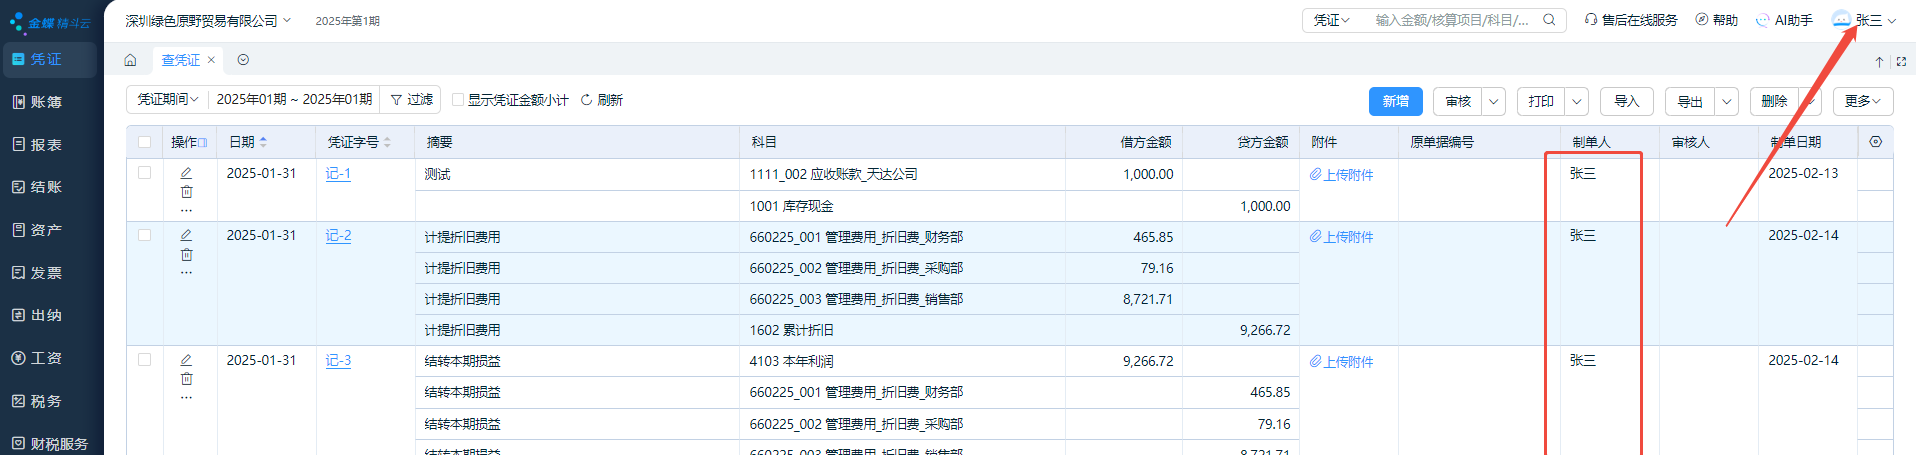Toggle the select-all checkbox in table header
Screen dimensions: 1916x455
[x=145, y=142]
